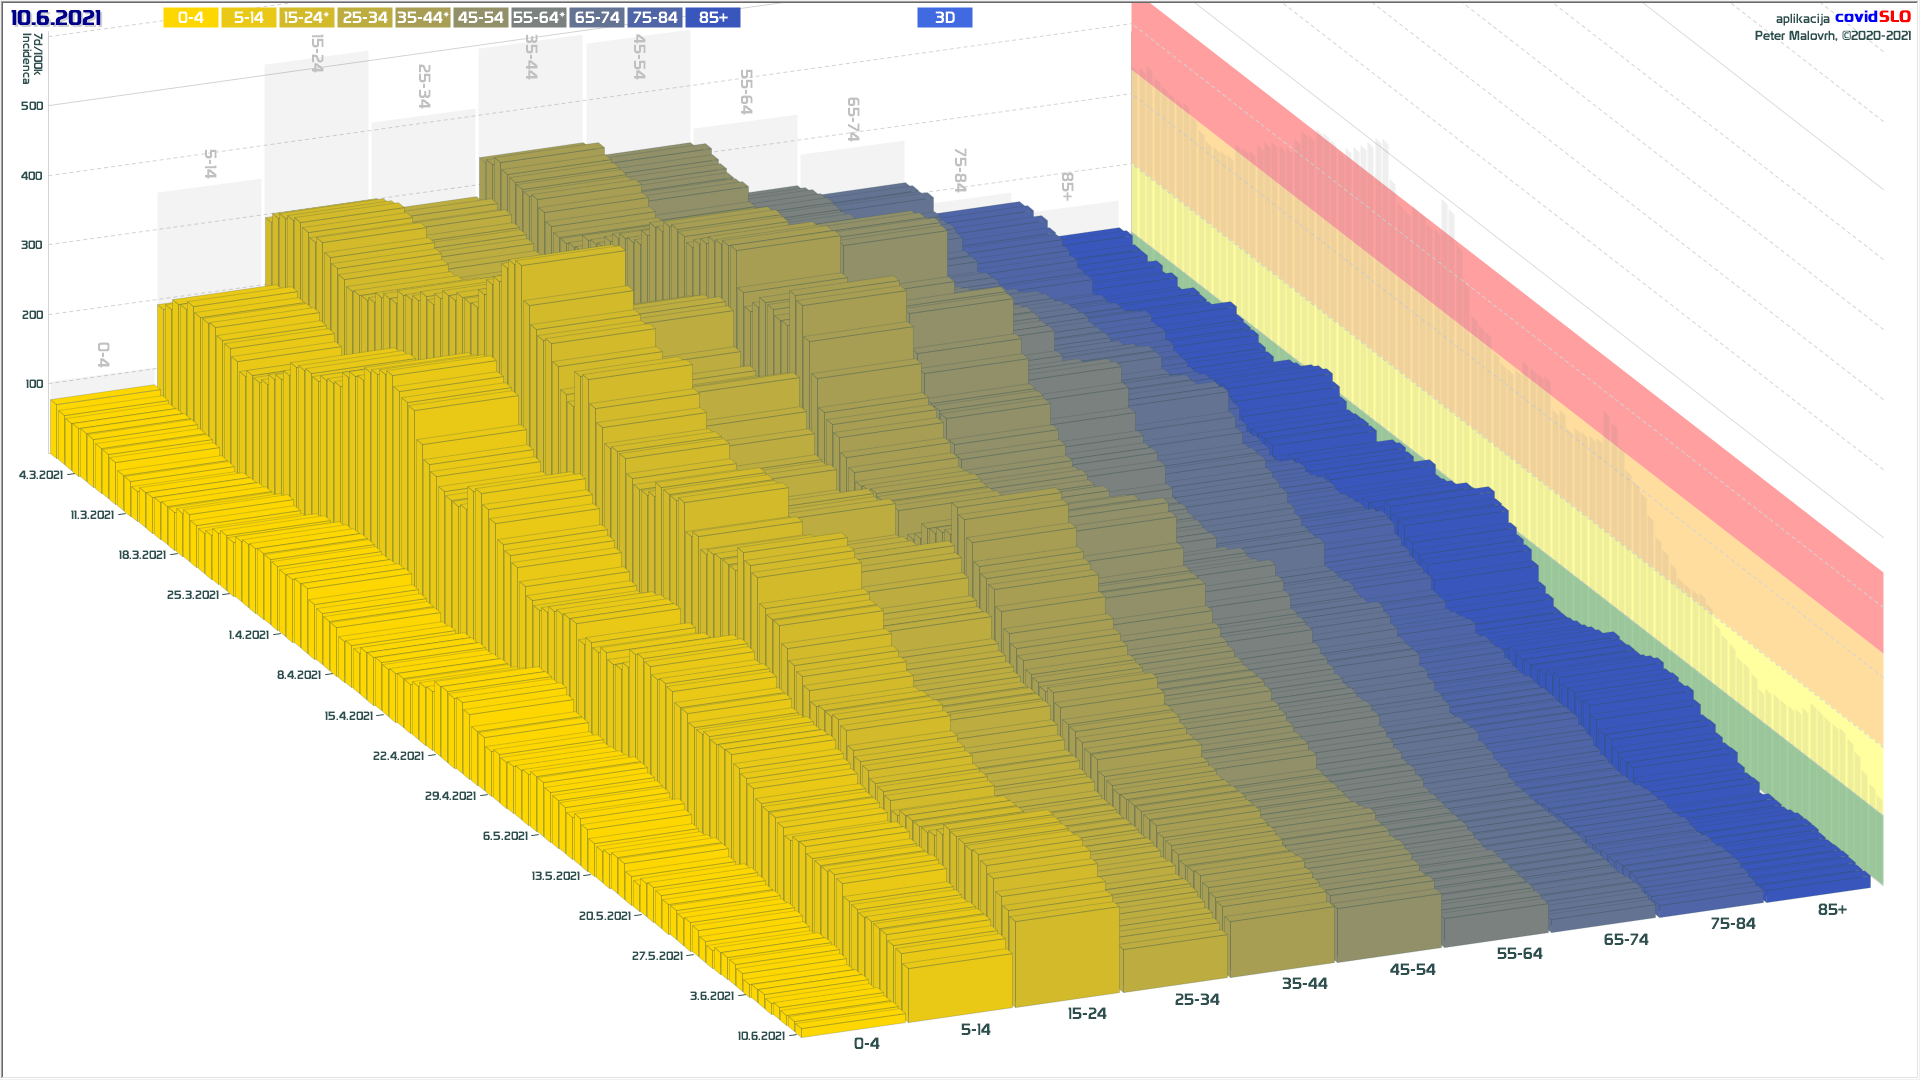
Task: Open the covidSLO application link
Action: point(1872,17)
